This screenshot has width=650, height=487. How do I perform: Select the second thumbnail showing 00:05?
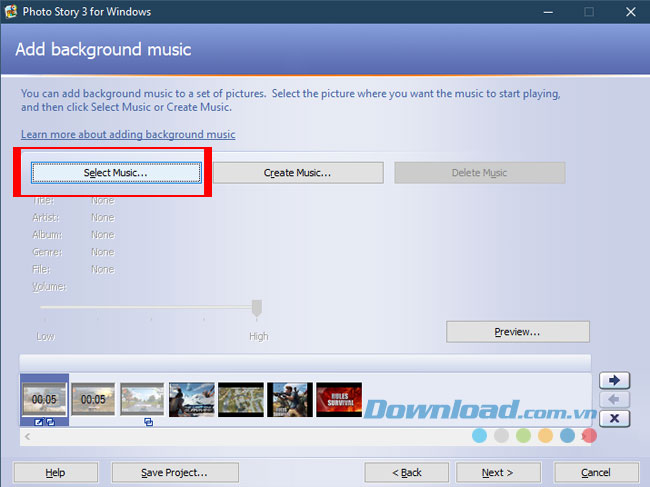(x=93, y=399)
